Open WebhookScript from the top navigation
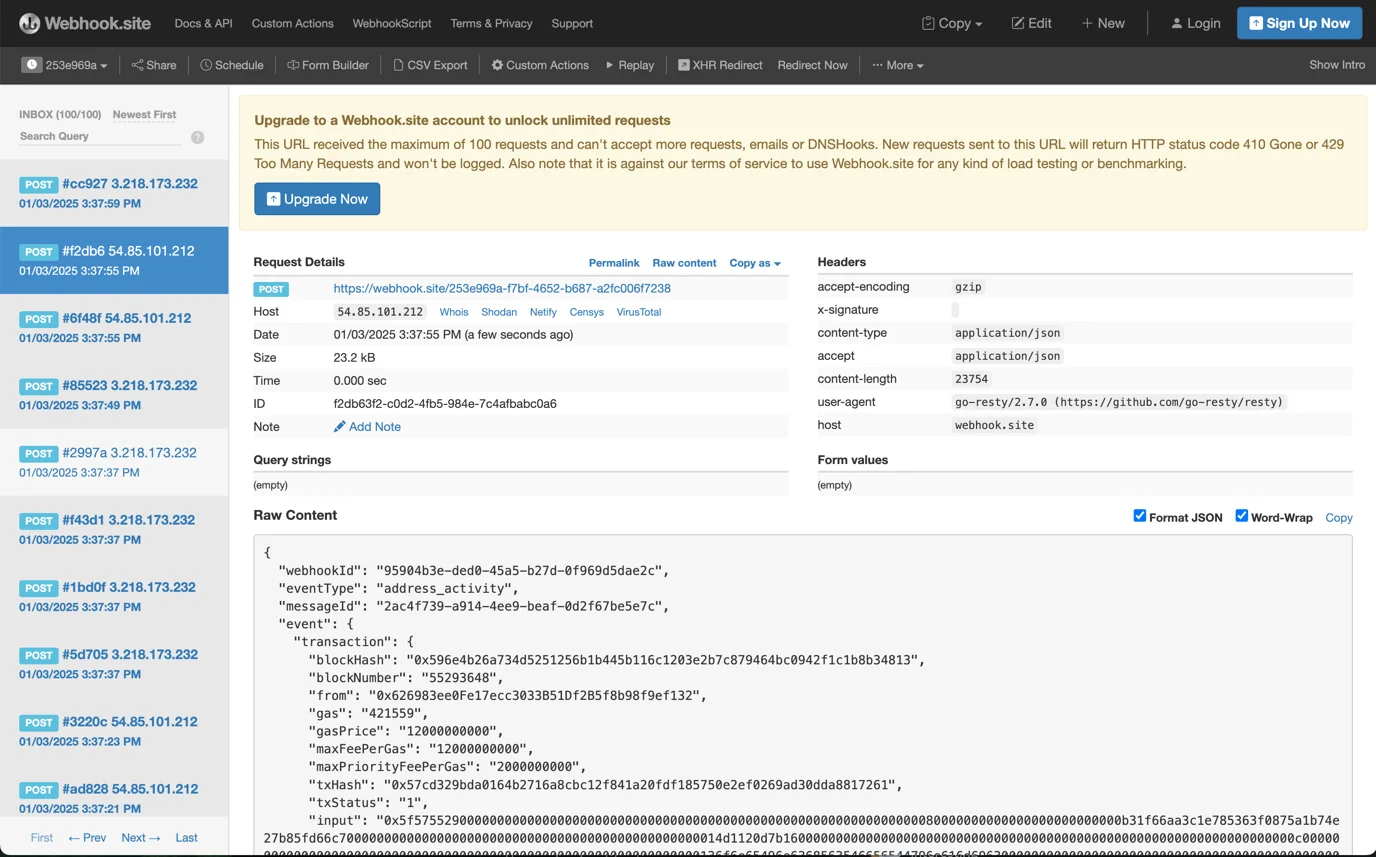 pos(392,23)
